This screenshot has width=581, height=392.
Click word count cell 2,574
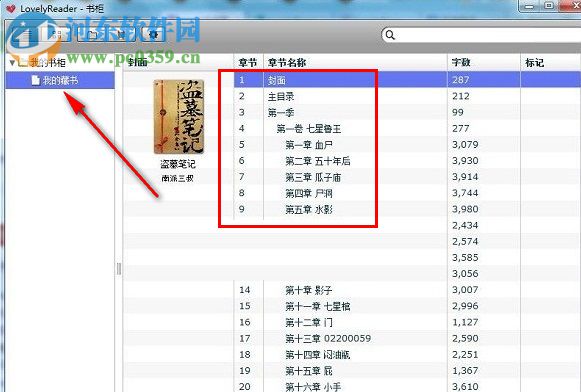(x=465, y=242)
